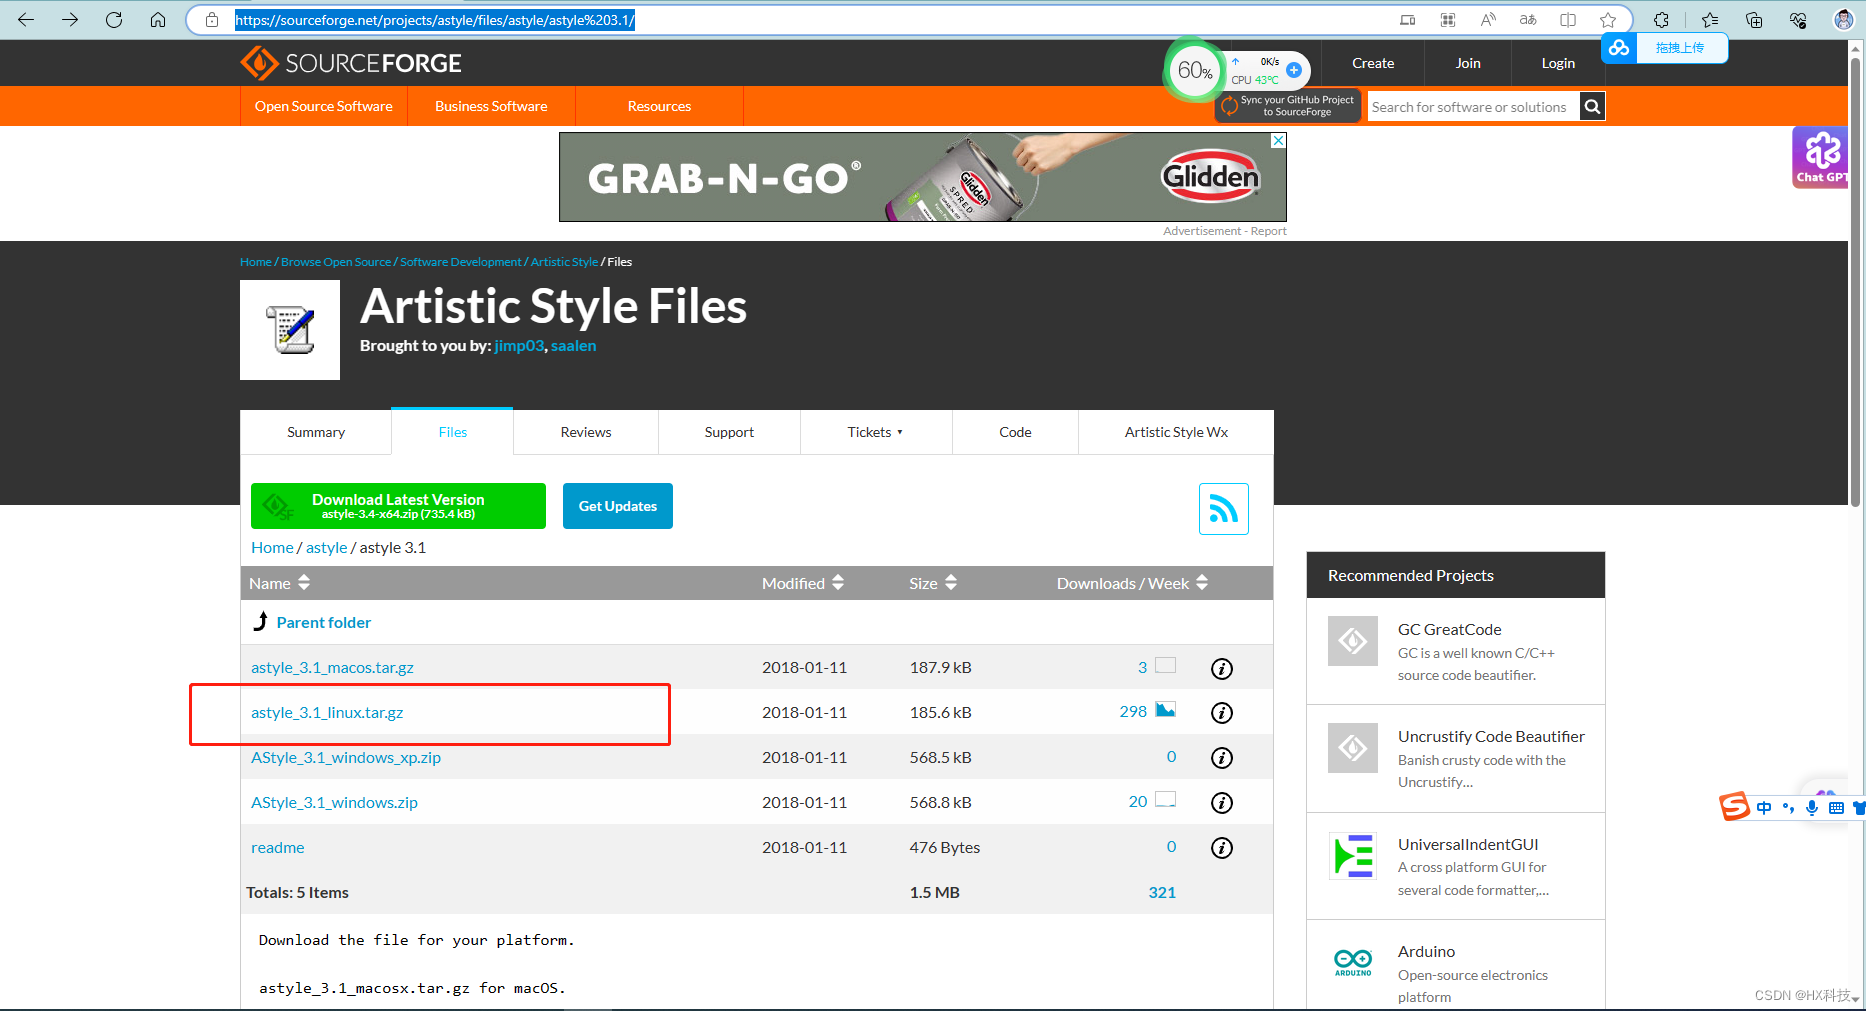This screenshot has width=1866, height=1011.
Task: Click the UniversalIndentGUI project icon
Action: [1353, 856]
